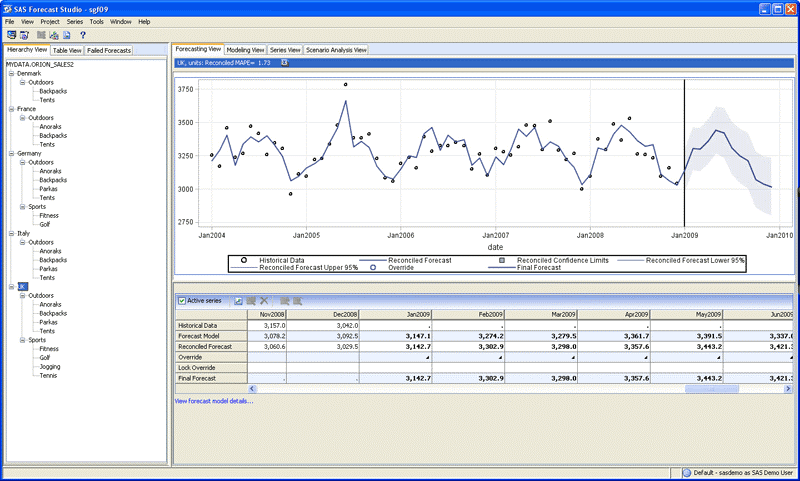Switch to the Modeling View tab
Viewport: 800px width, 481px height.
(x=245, y=49)
